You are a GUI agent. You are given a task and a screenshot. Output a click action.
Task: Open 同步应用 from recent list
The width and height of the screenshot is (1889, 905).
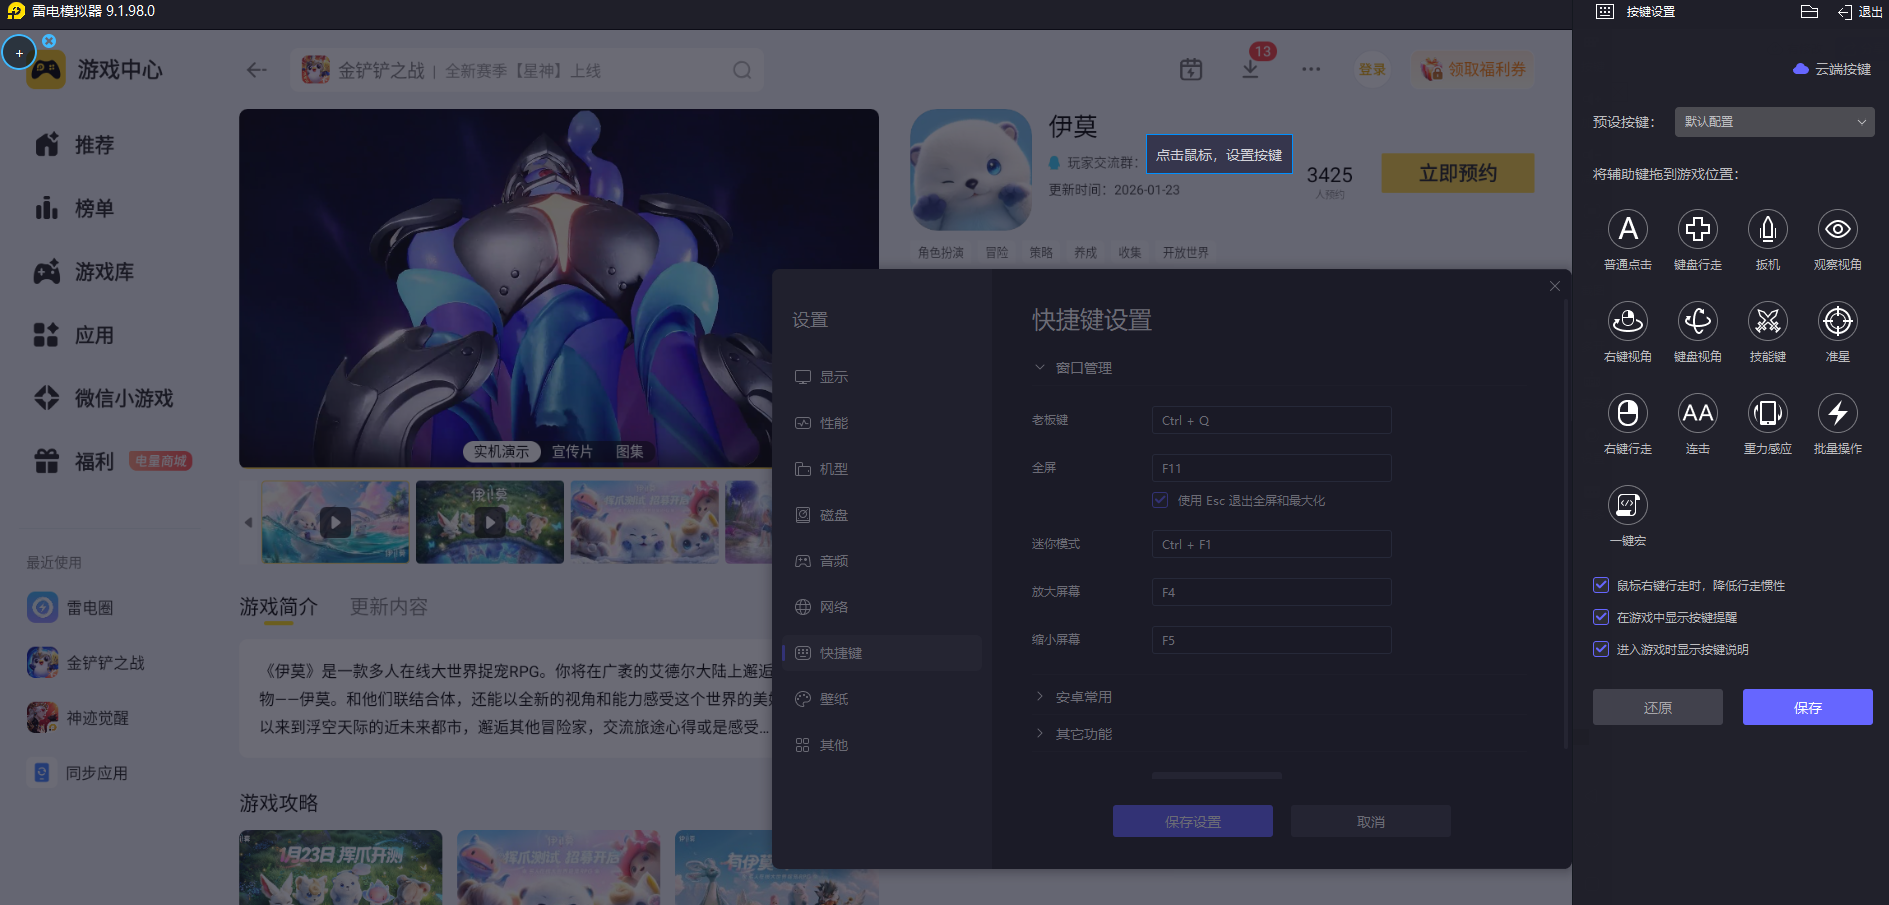[78, 772]
